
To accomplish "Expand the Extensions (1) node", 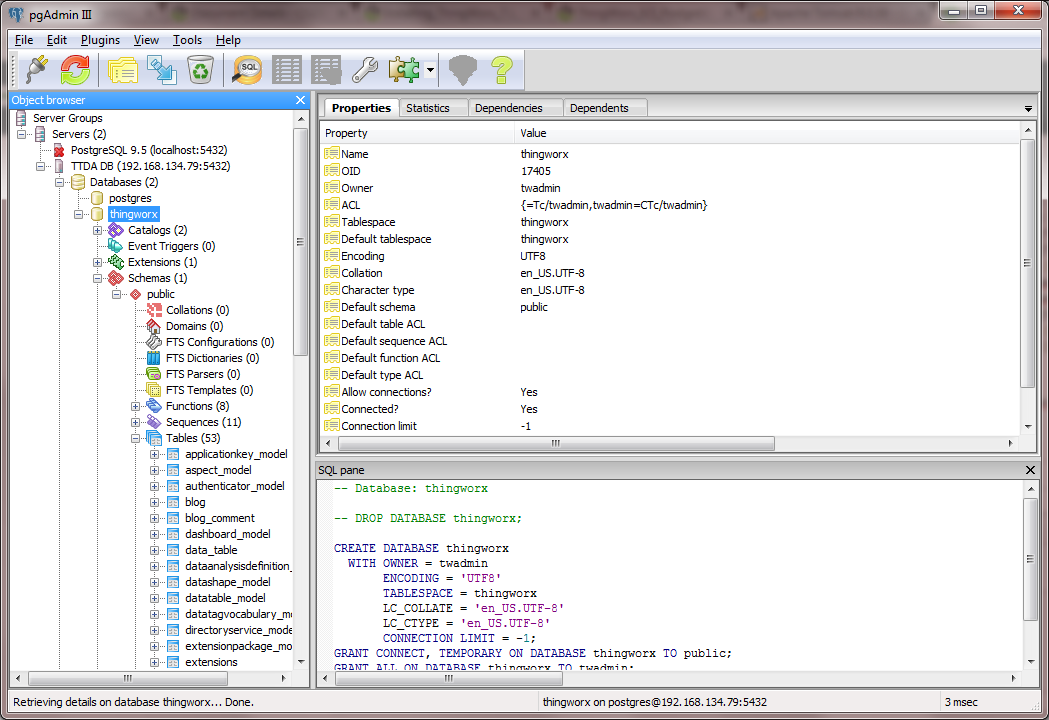I will (x=98, y=262).
